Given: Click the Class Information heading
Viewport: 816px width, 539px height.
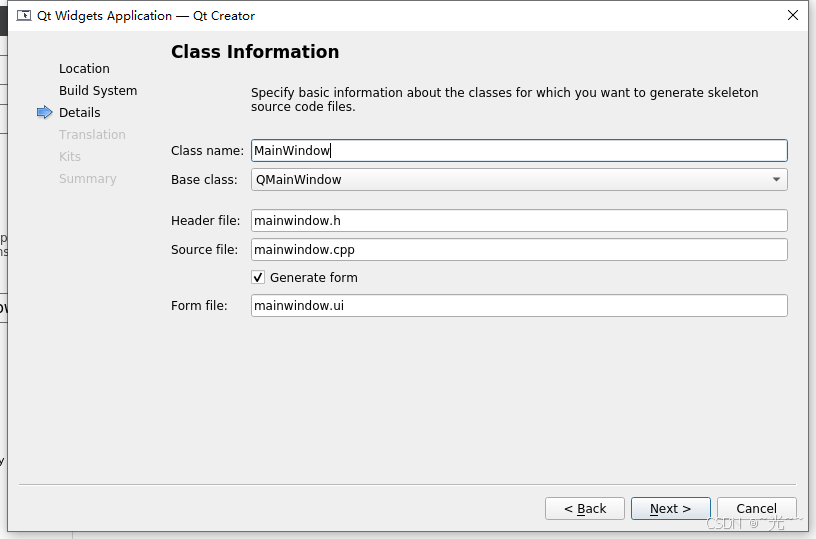Looking at the screenshot, I should (255, 52).
